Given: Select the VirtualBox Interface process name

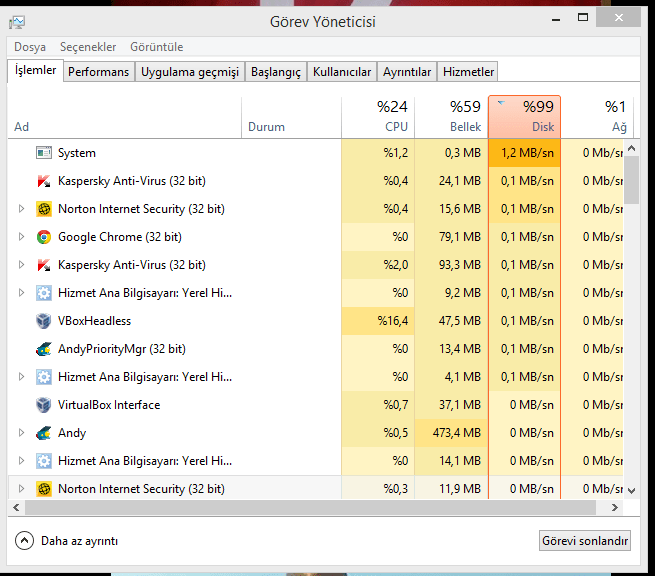Looking at the screenshot, I should point(109,405).
